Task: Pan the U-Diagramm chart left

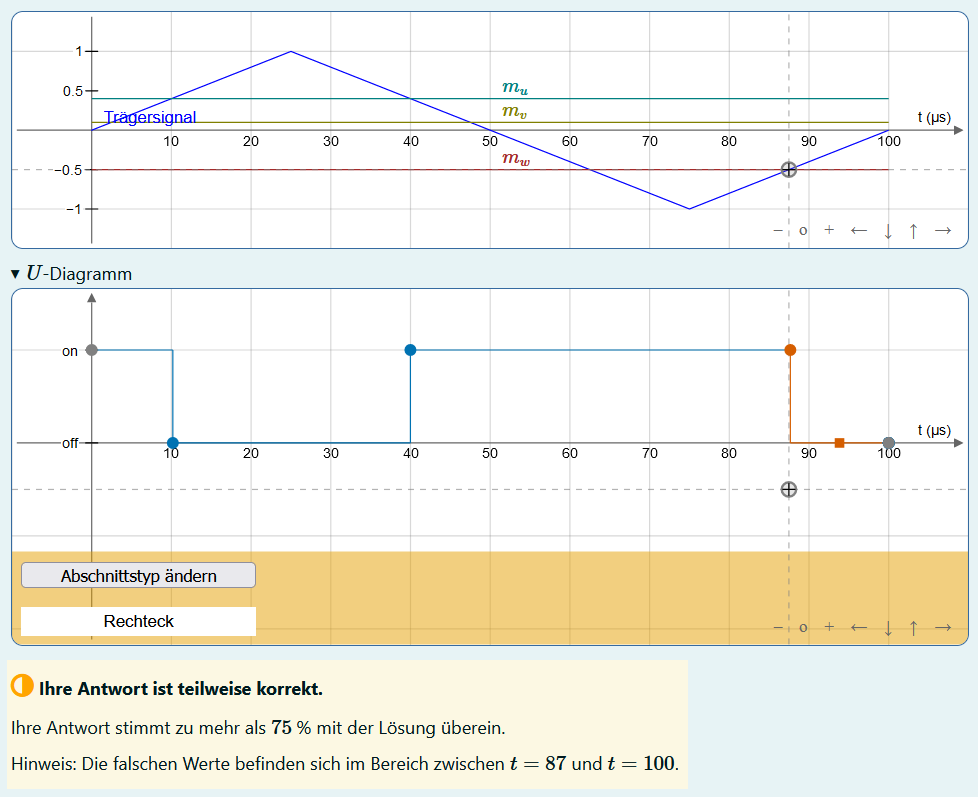Action: [858, 627]
